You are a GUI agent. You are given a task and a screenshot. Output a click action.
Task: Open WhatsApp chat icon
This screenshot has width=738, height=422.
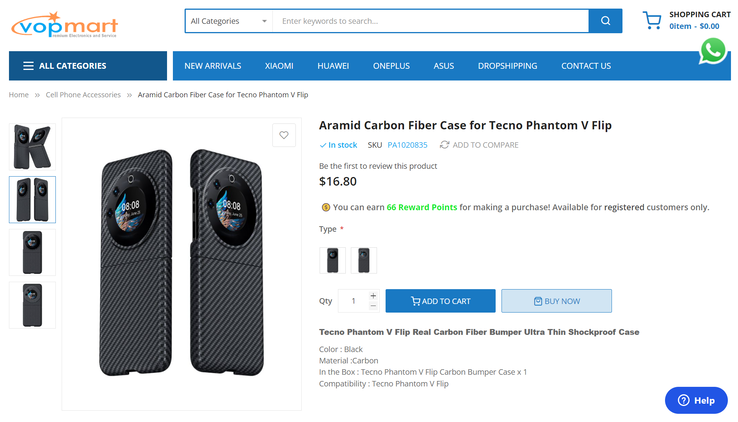pyautogui.click(x=713, y=50)
